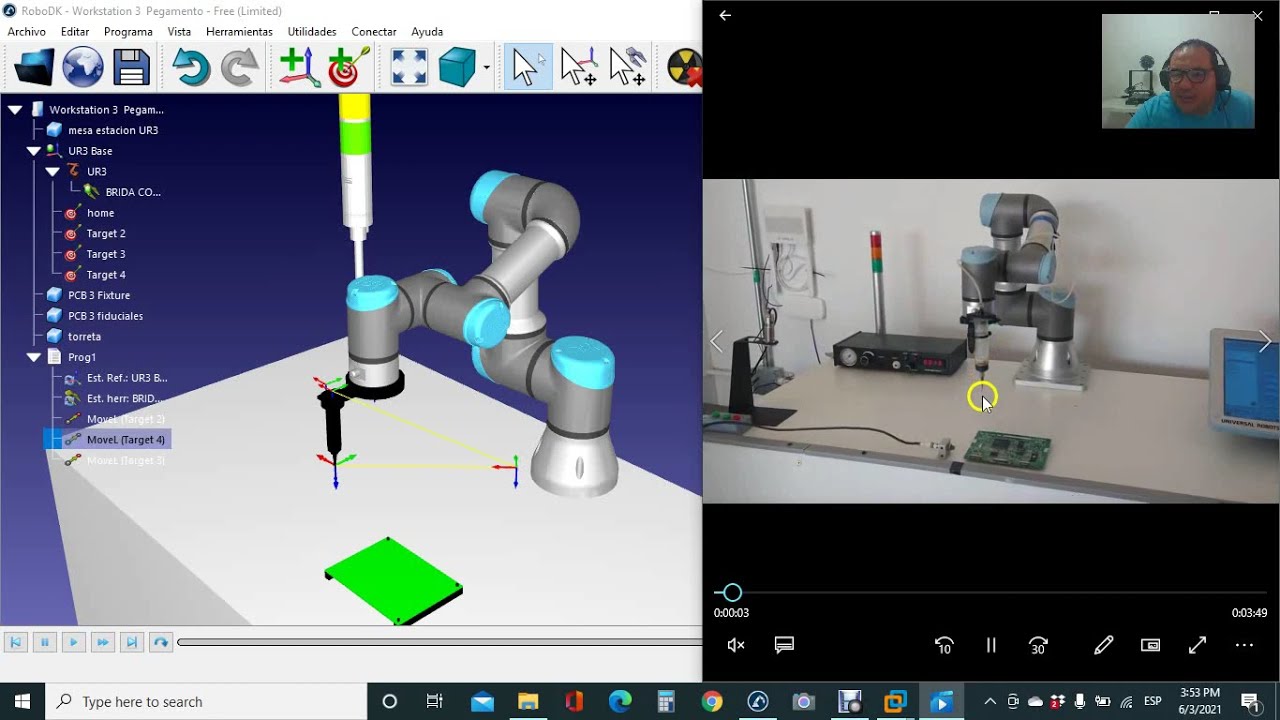Open the Archivo menu
The image size is (1280, 720).
coord(27,32)
